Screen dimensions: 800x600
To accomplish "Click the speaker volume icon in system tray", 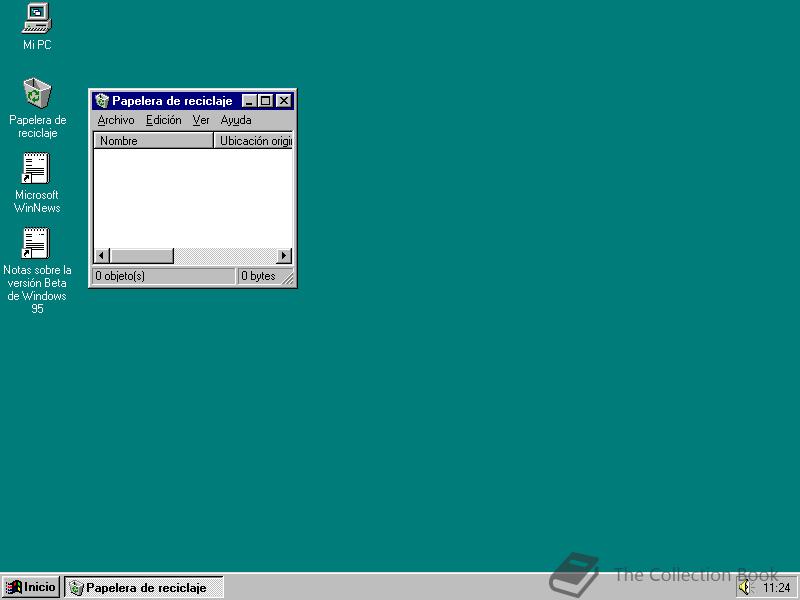I will (x=745, y=588).
